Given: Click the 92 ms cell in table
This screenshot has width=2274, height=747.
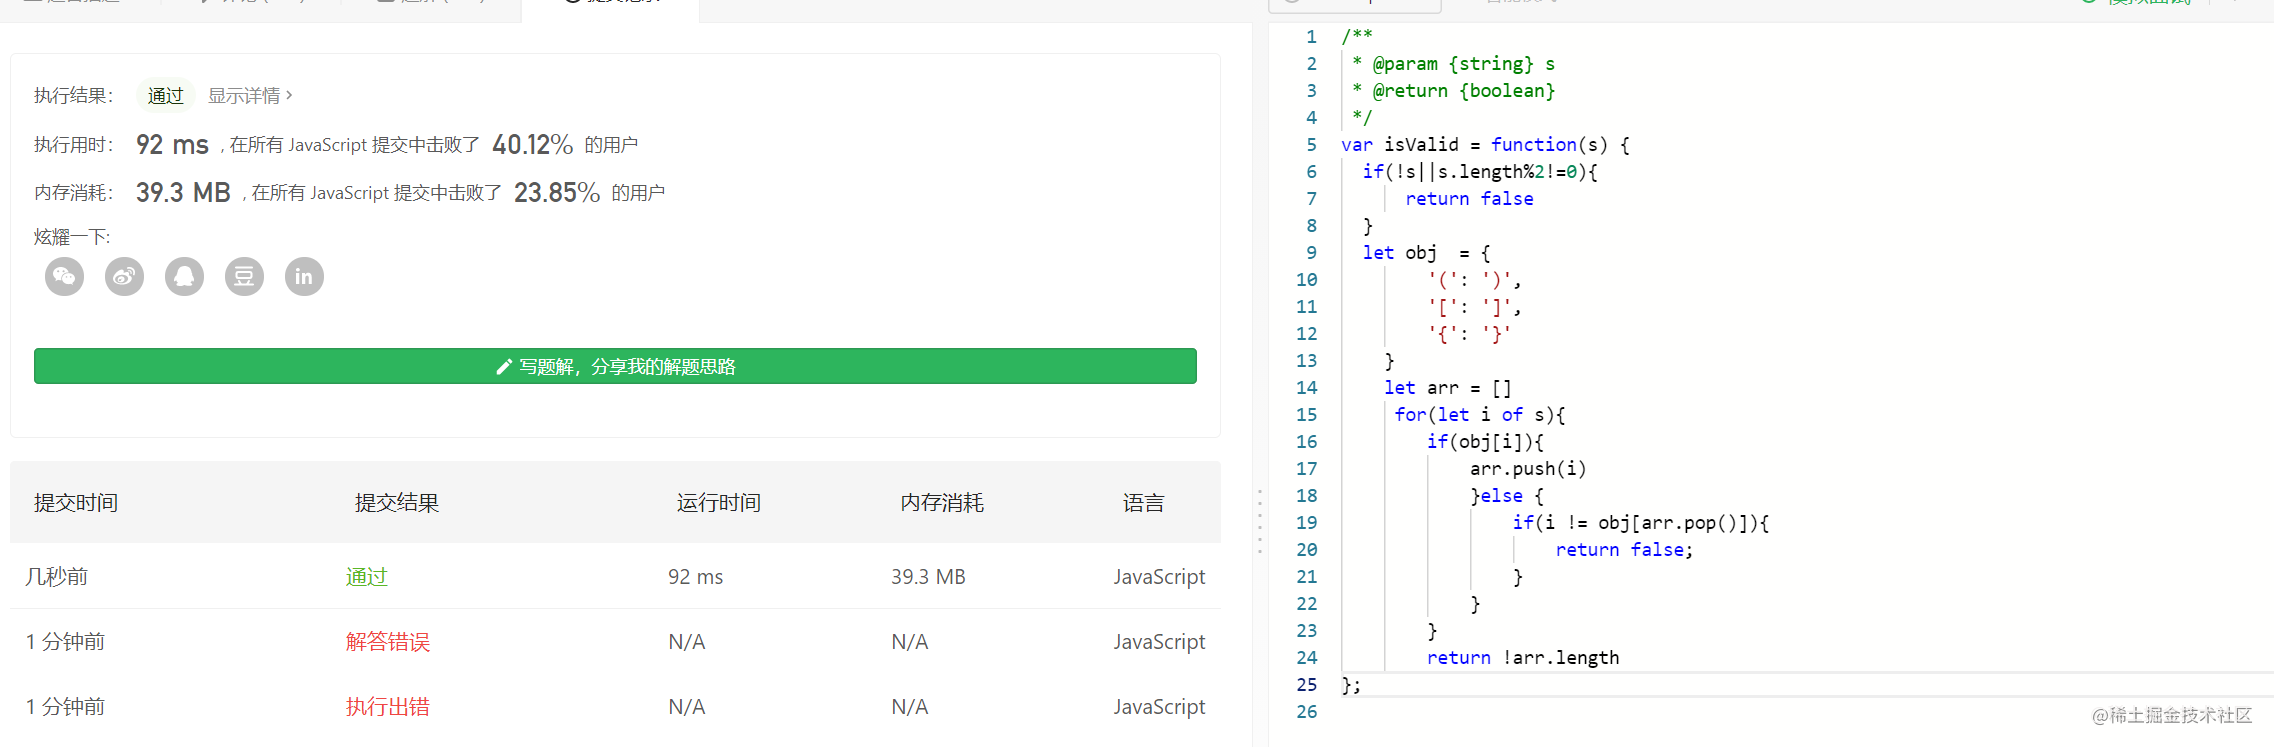Looking at the screenshot, I should tap(696, 577).
